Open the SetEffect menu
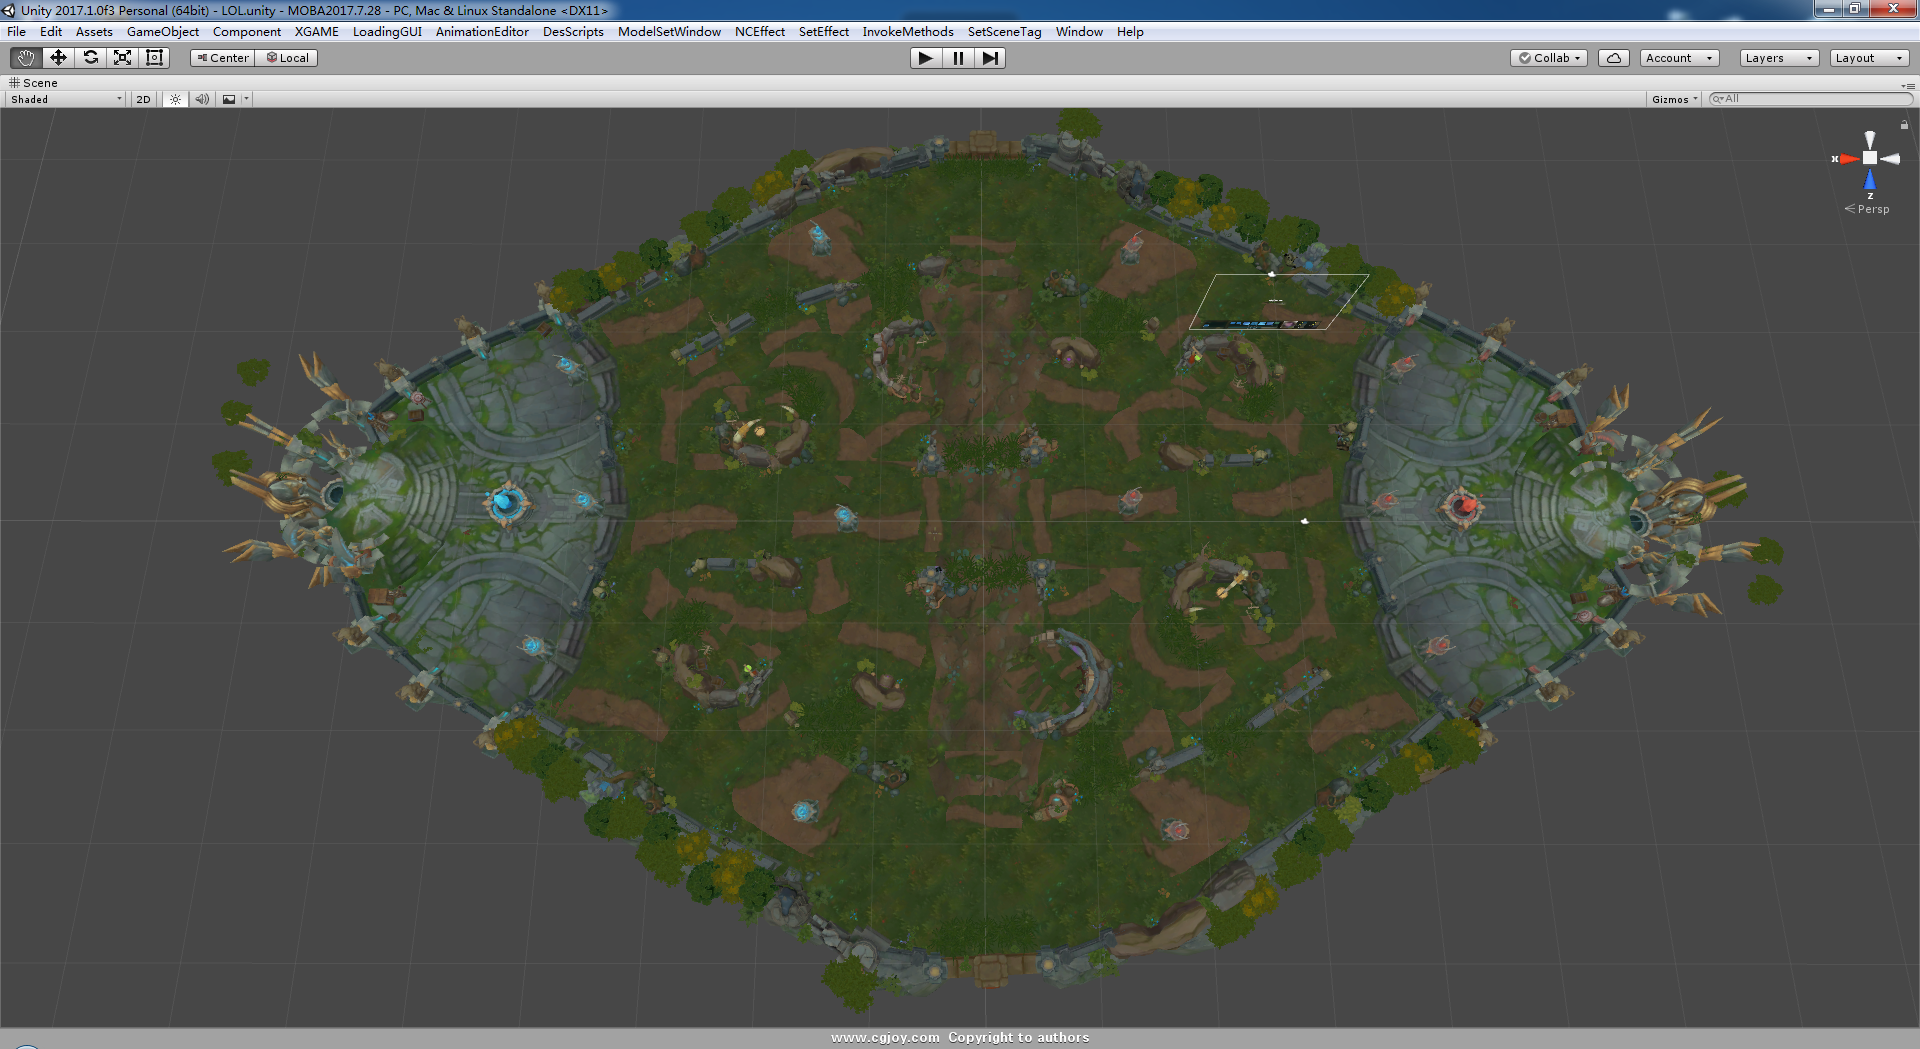The width and height of the screenshot is (1920, 1049). 824,32
